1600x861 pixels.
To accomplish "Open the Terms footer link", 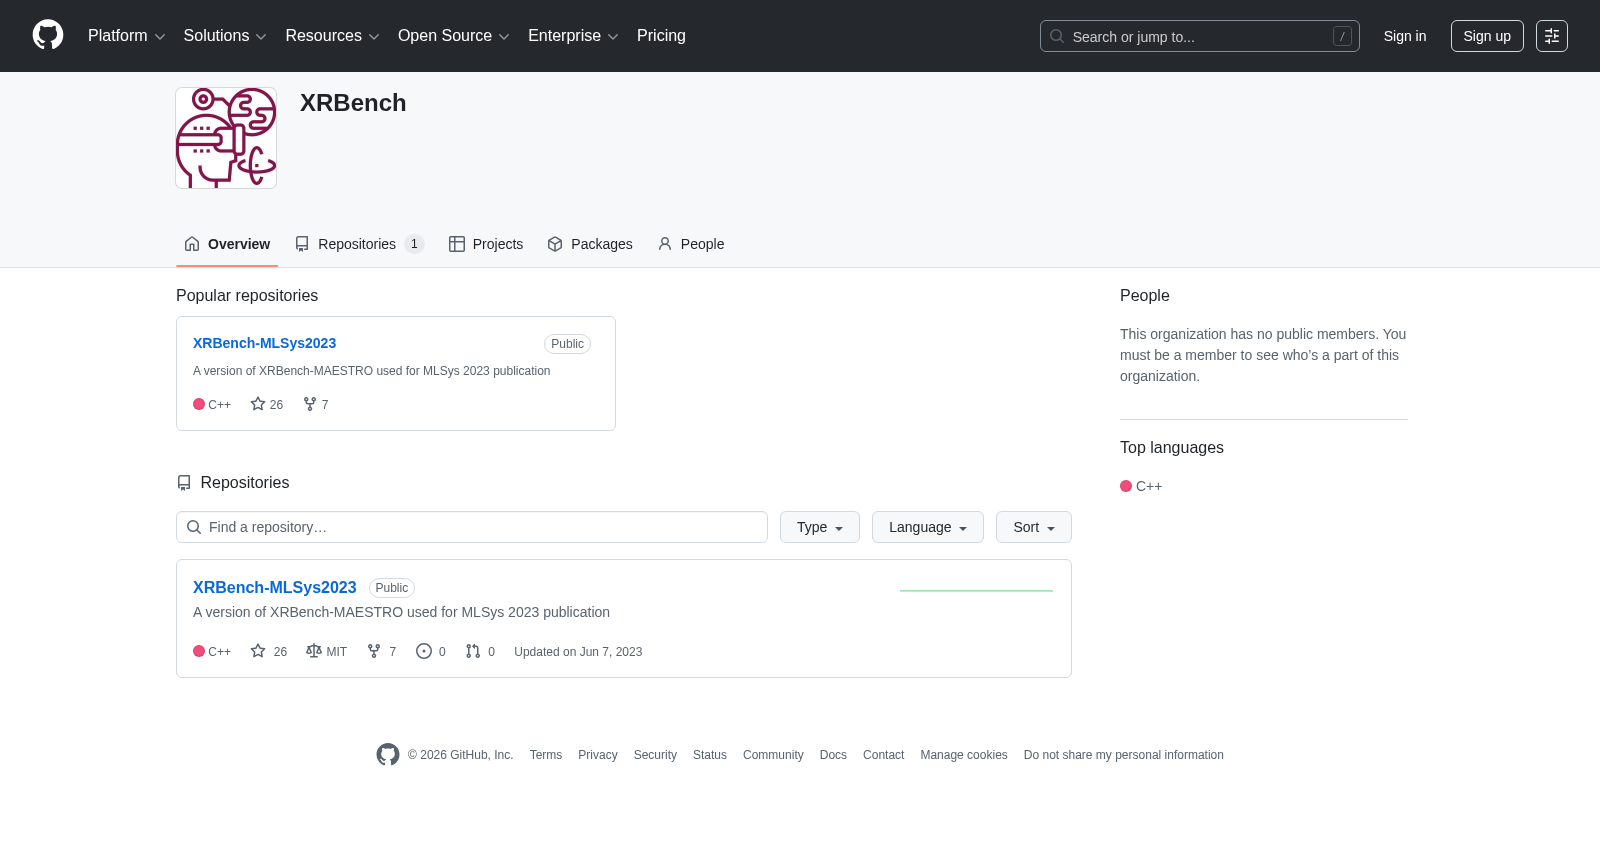I will [546, 755].
